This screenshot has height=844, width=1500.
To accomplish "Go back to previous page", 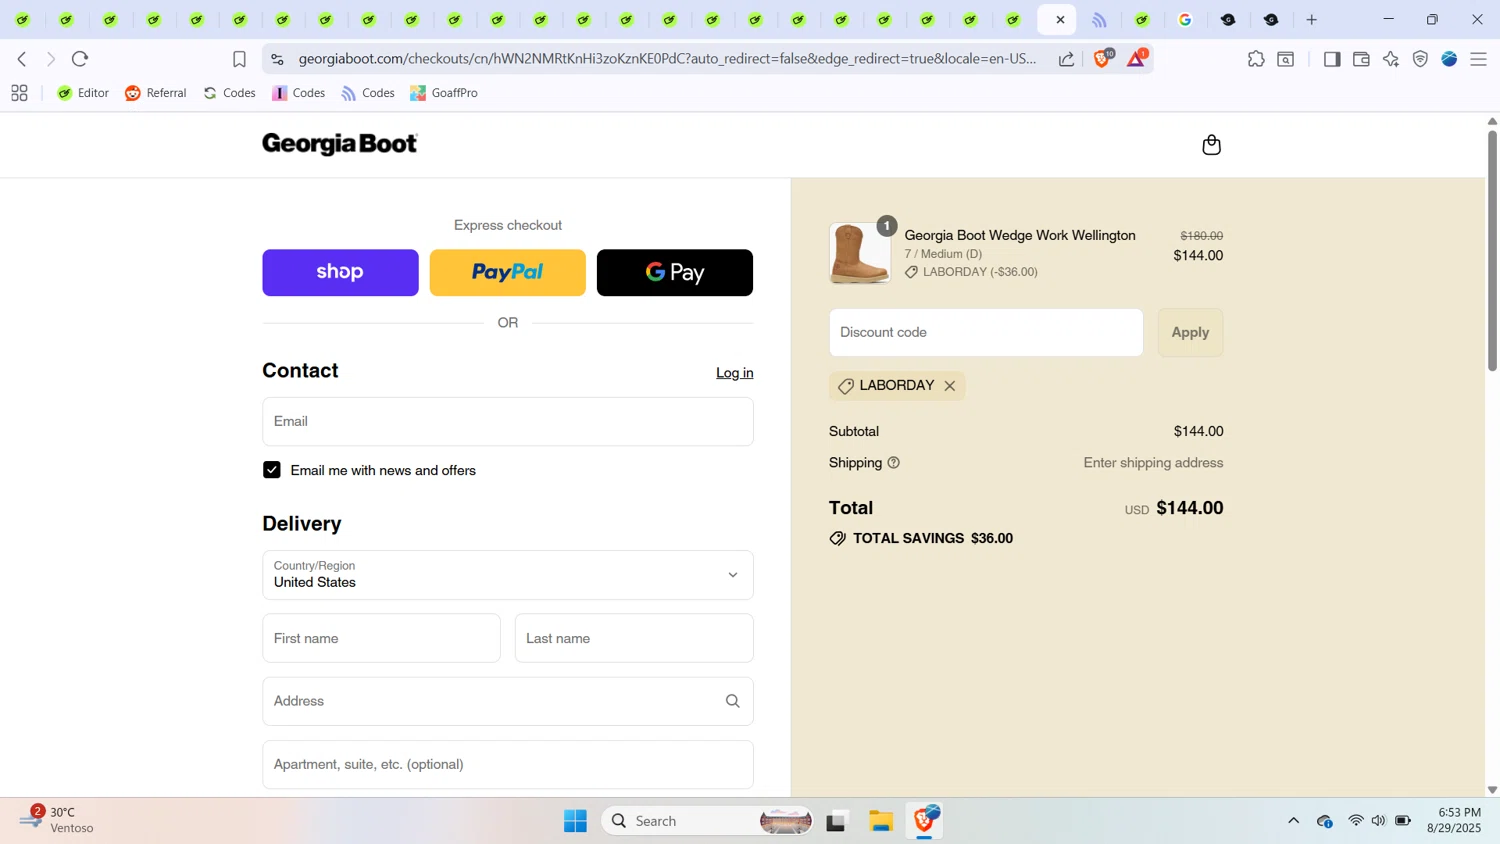I will 22,59.
